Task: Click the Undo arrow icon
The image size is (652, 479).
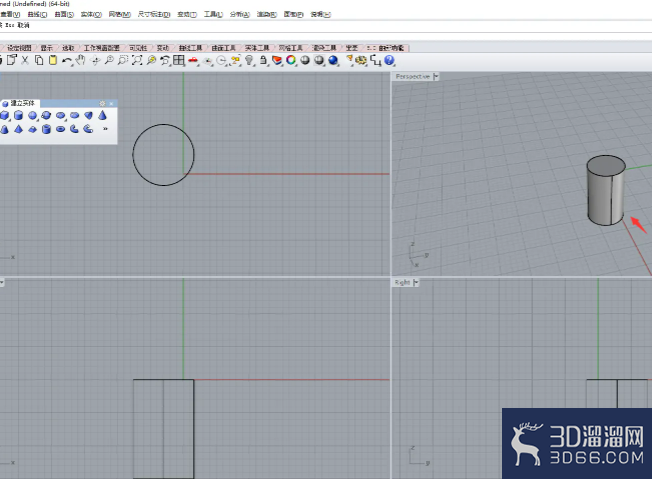Action: click(67, 61)
